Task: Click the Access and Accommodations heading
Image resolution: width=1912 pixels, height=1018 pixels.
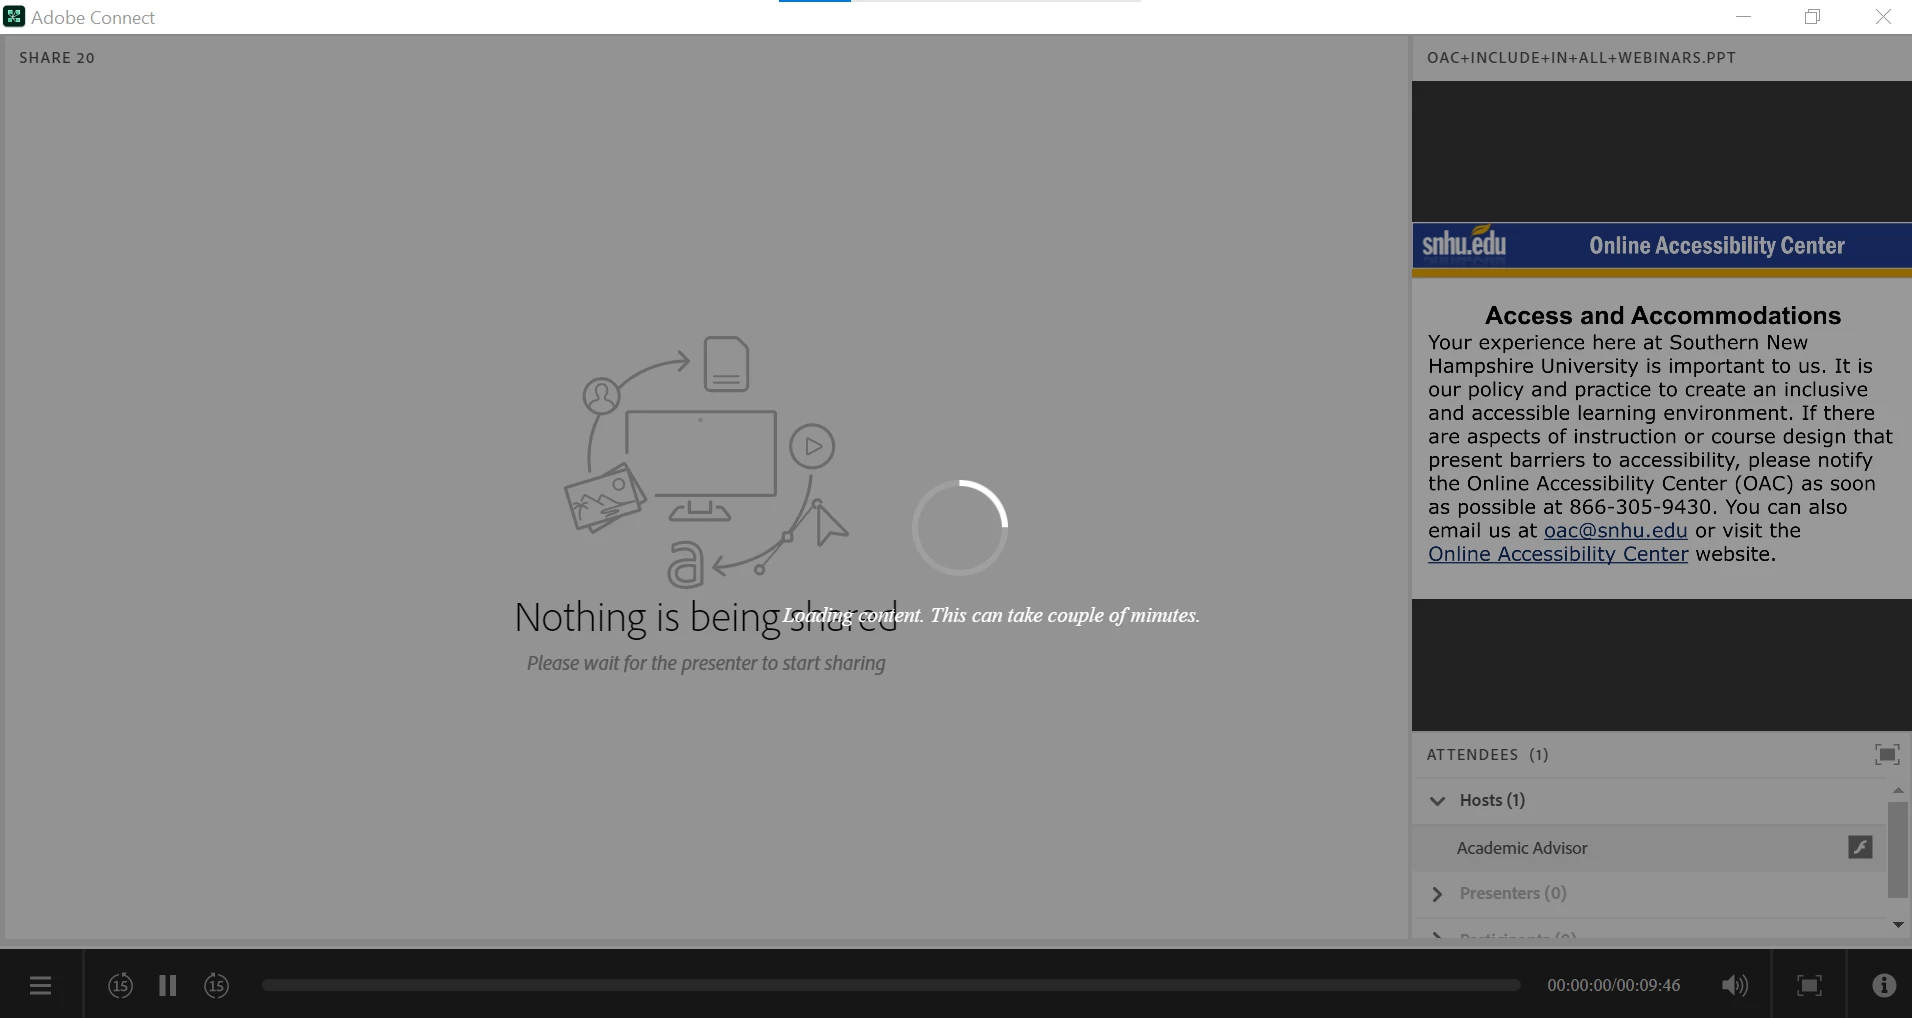Action: (1662, 316)
